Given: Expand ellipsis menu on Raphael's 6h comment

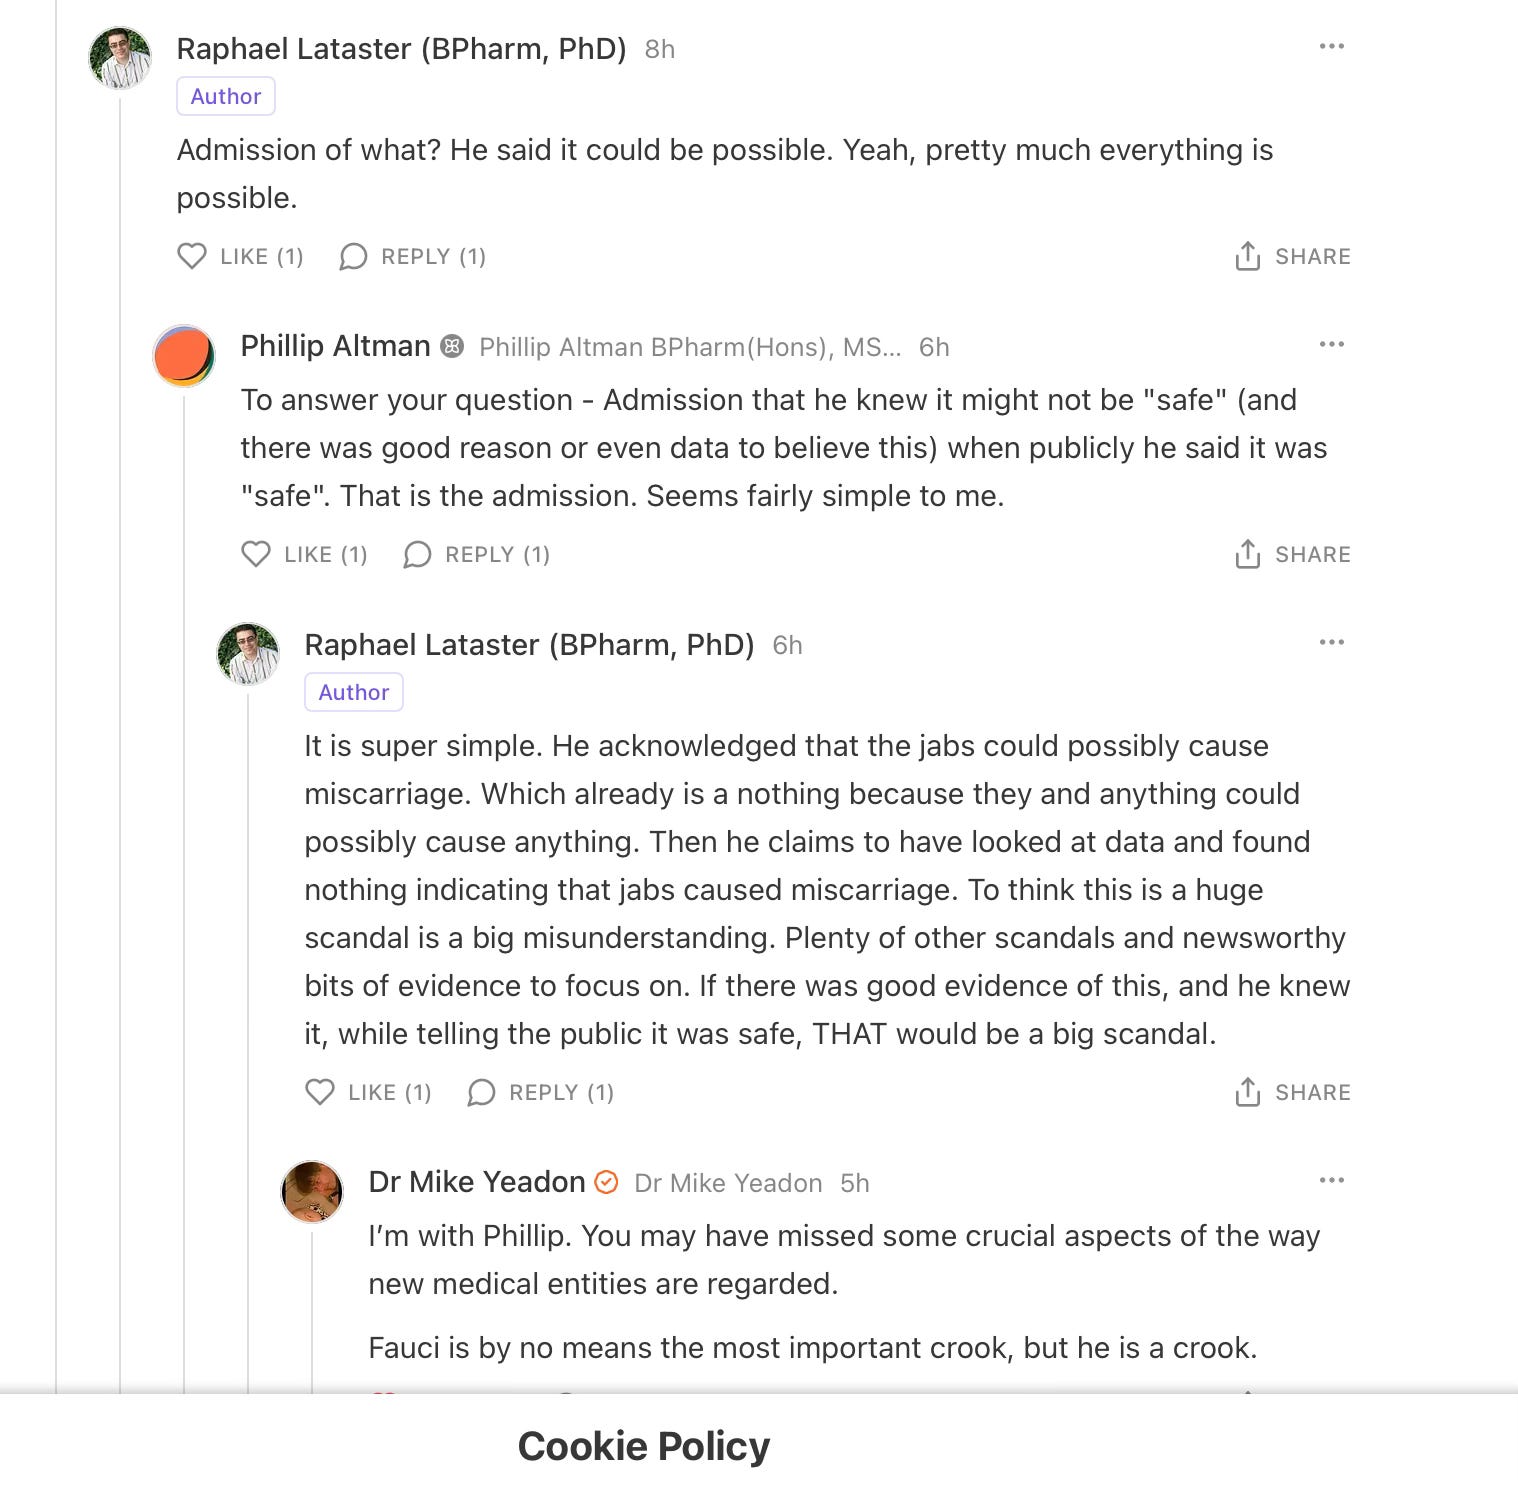Looking at the screenshot, I should click(1332, 643).
